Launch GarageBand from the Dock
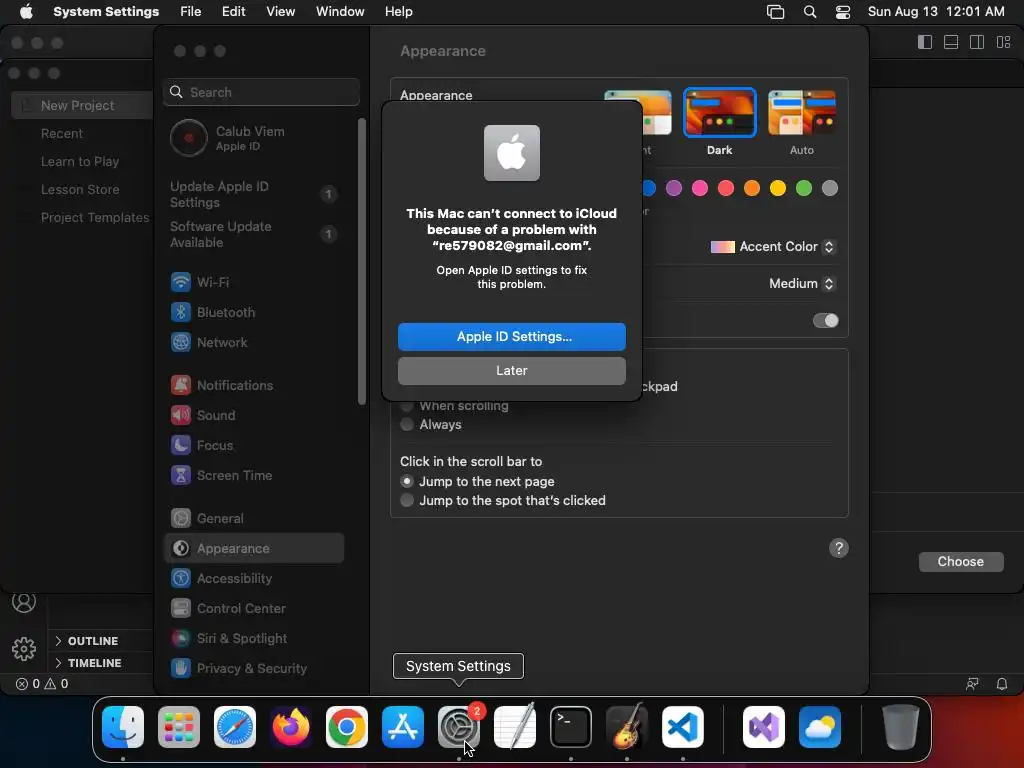This screenshot has height=768, width=1024. (627, 727)
